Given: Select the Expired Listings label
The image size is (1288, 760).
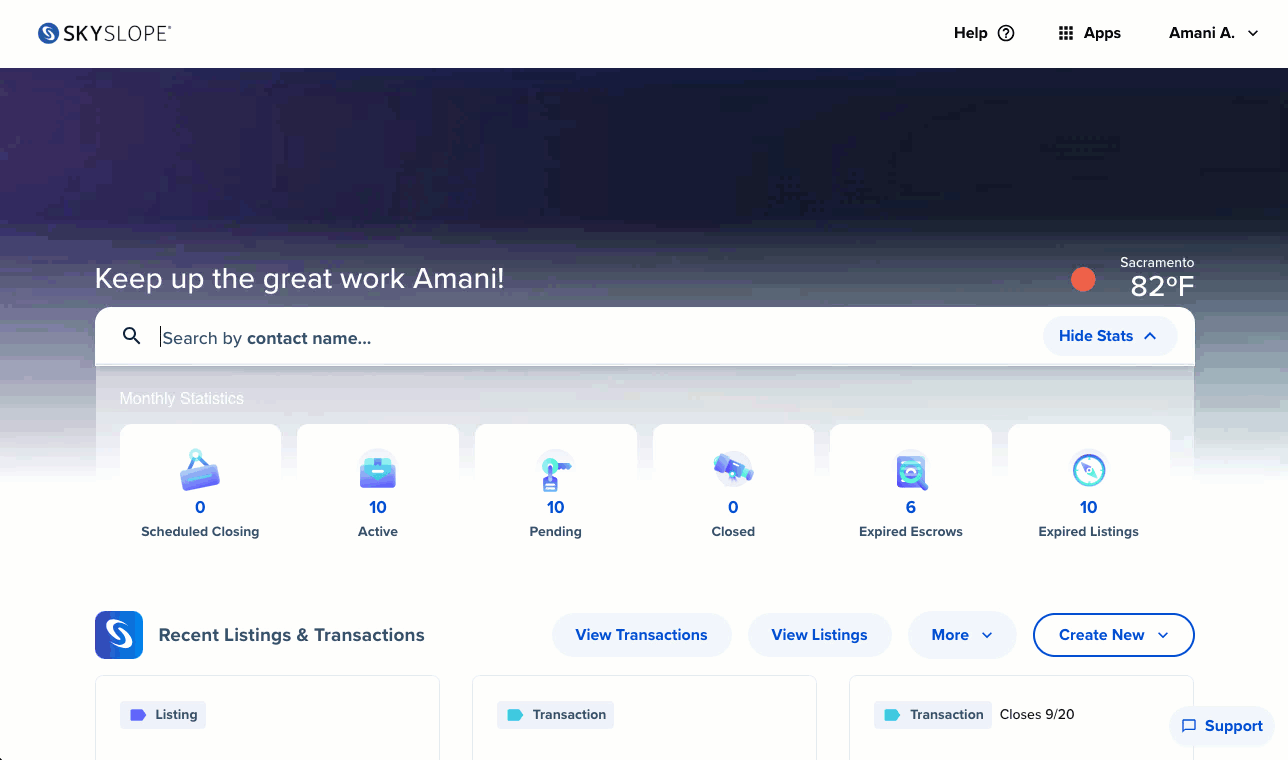Looking at the screenshot, I should 1088,532.
